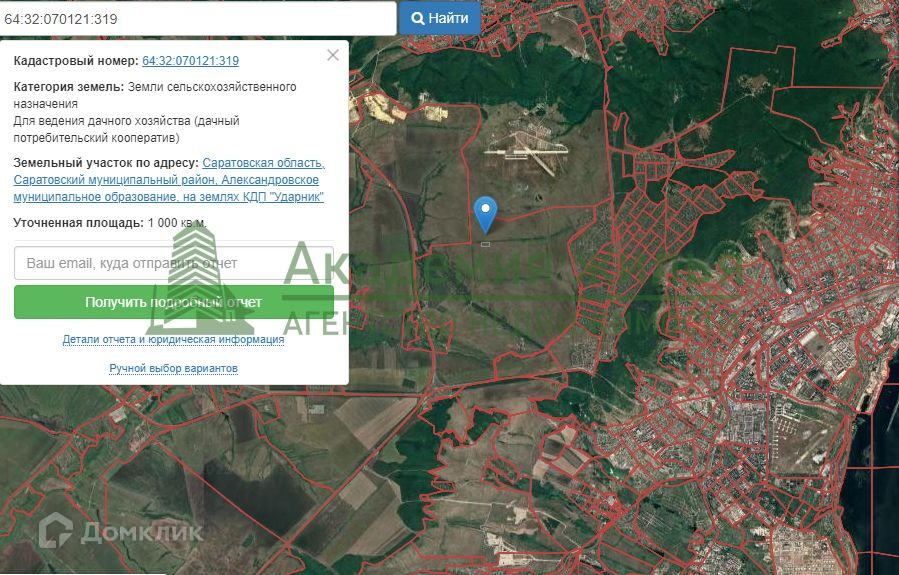The width and height of the screenshot is (899, 575).
Task: Open cadastral number link 64:32:070121:319
Action: (190, 61)
